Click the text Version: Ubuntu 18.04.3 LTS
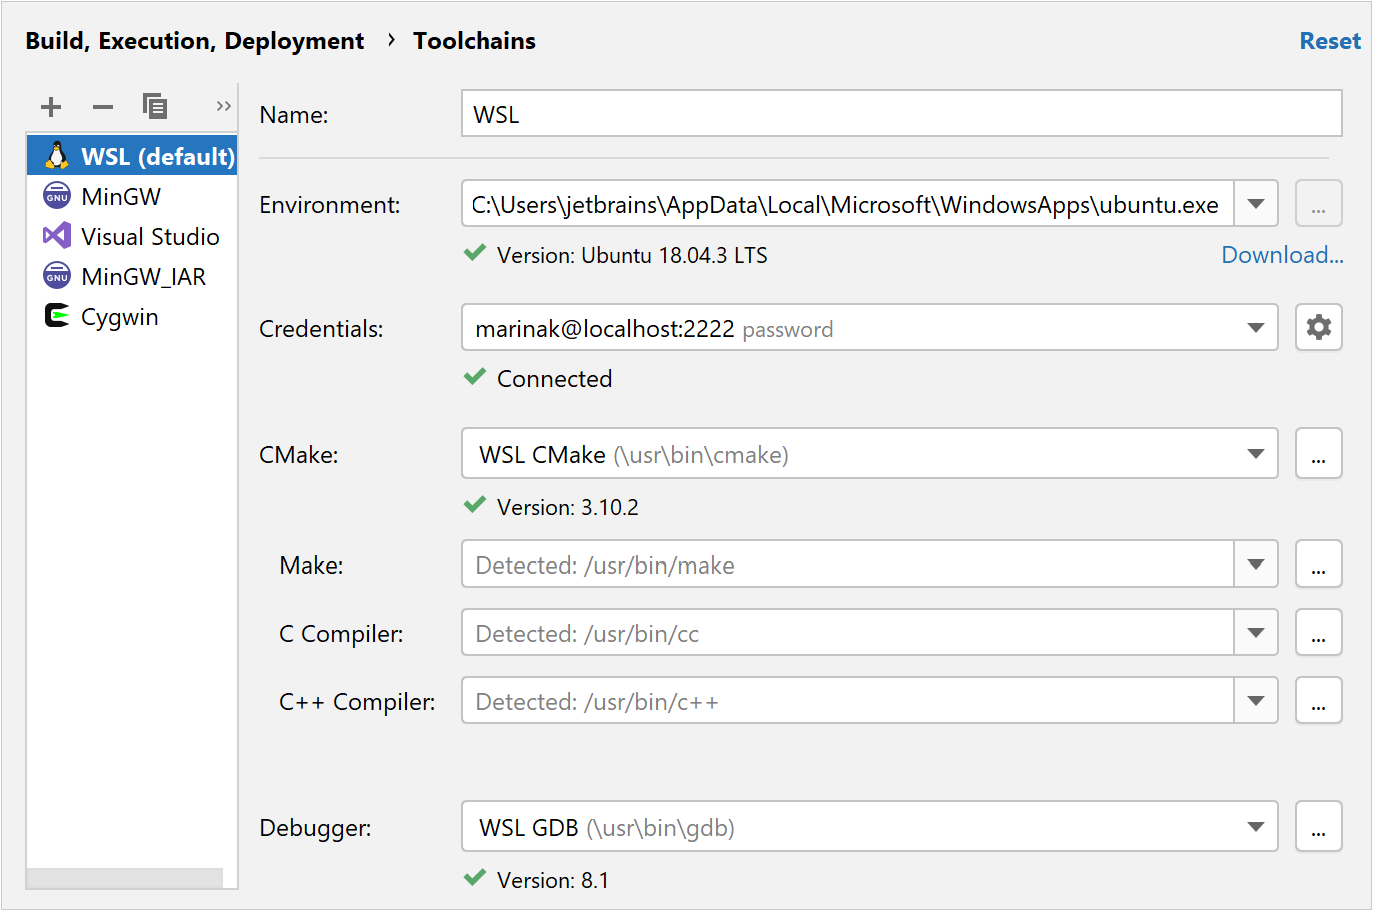1374x912 pixels. [x=632, y=255]
